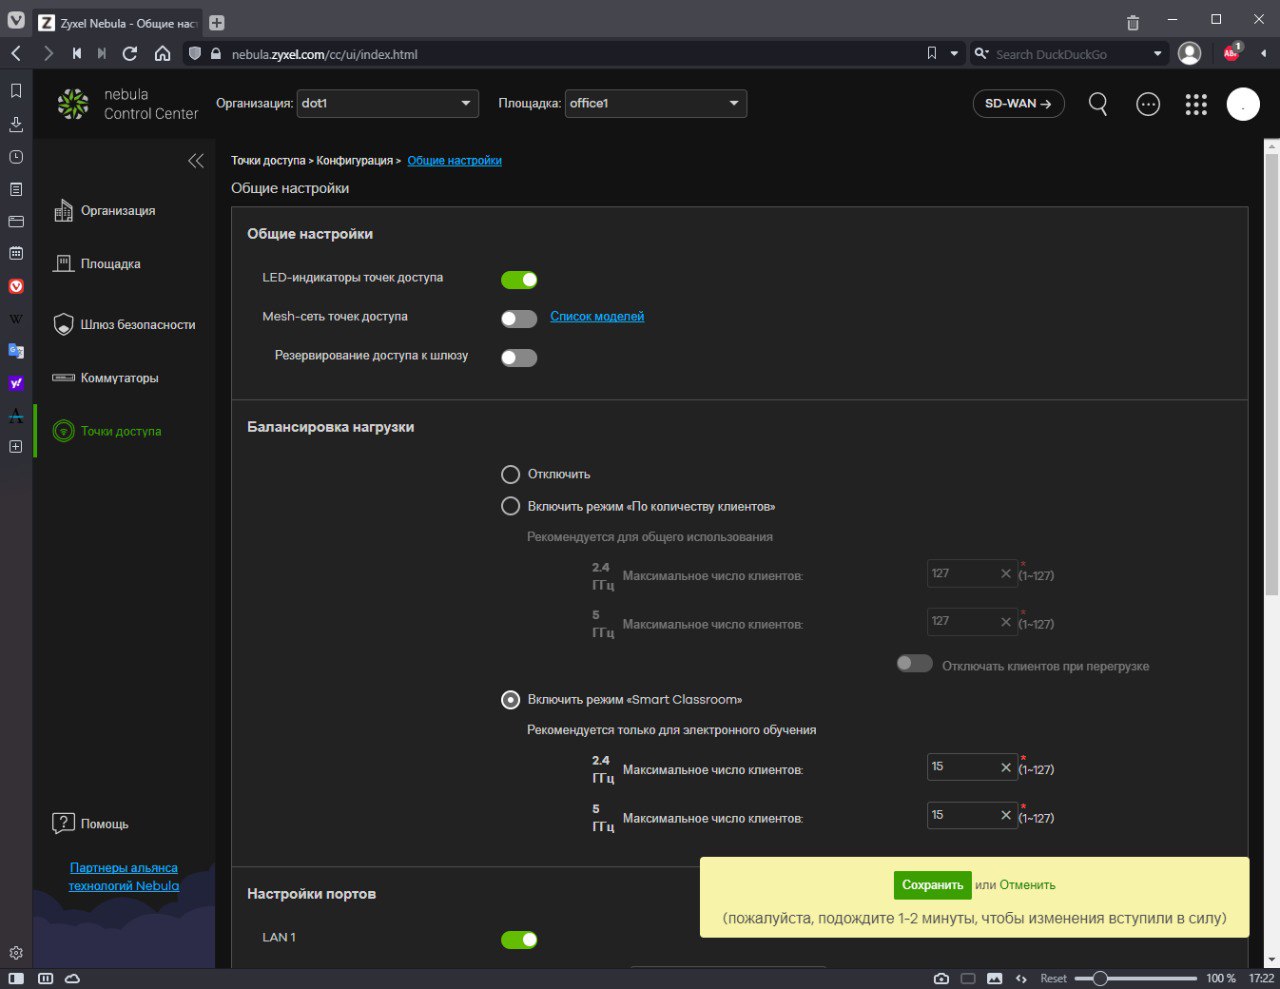Screen dimensions: 1280x989
Task: Open the Список моделей link
Action: pyautogui.click(x=597, y=317)
